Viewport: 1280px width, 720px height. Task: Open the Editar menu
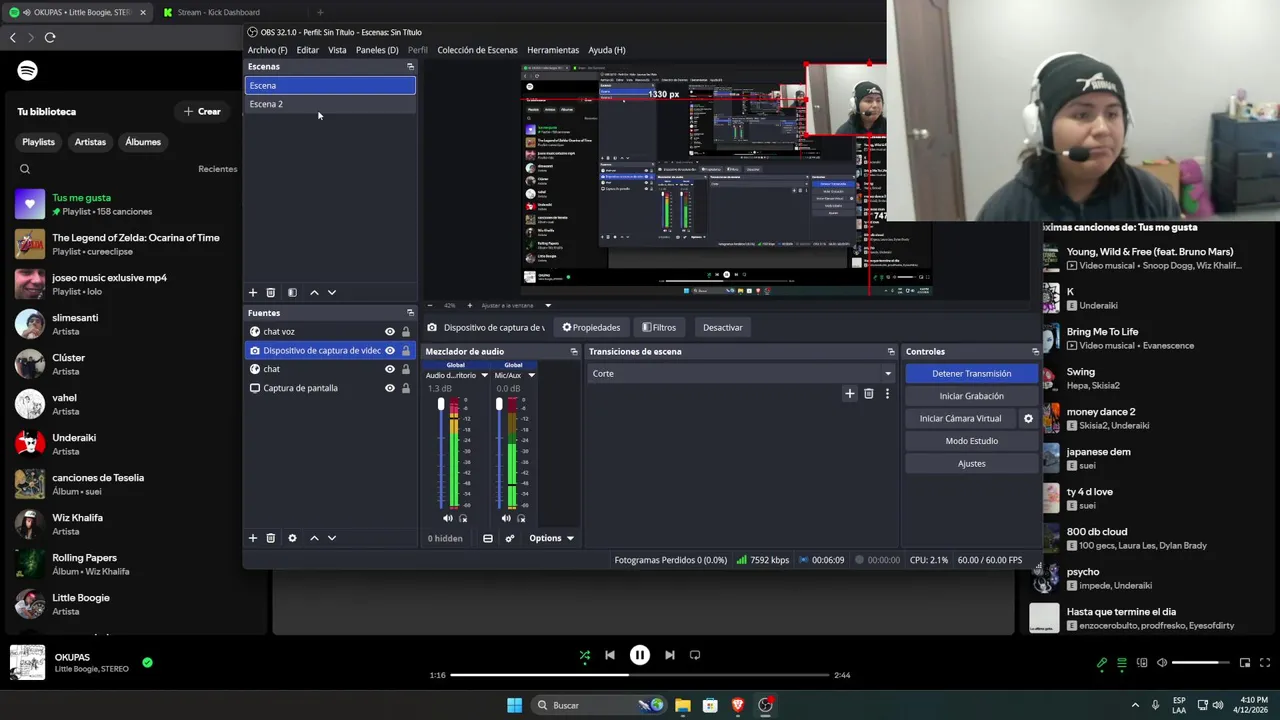(x=307, y=50)
